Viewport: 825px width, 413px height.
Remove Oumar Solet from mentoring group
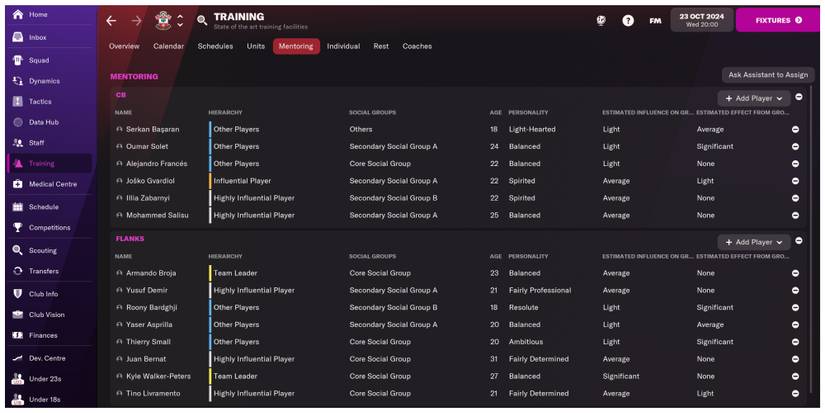pos(795,147)
